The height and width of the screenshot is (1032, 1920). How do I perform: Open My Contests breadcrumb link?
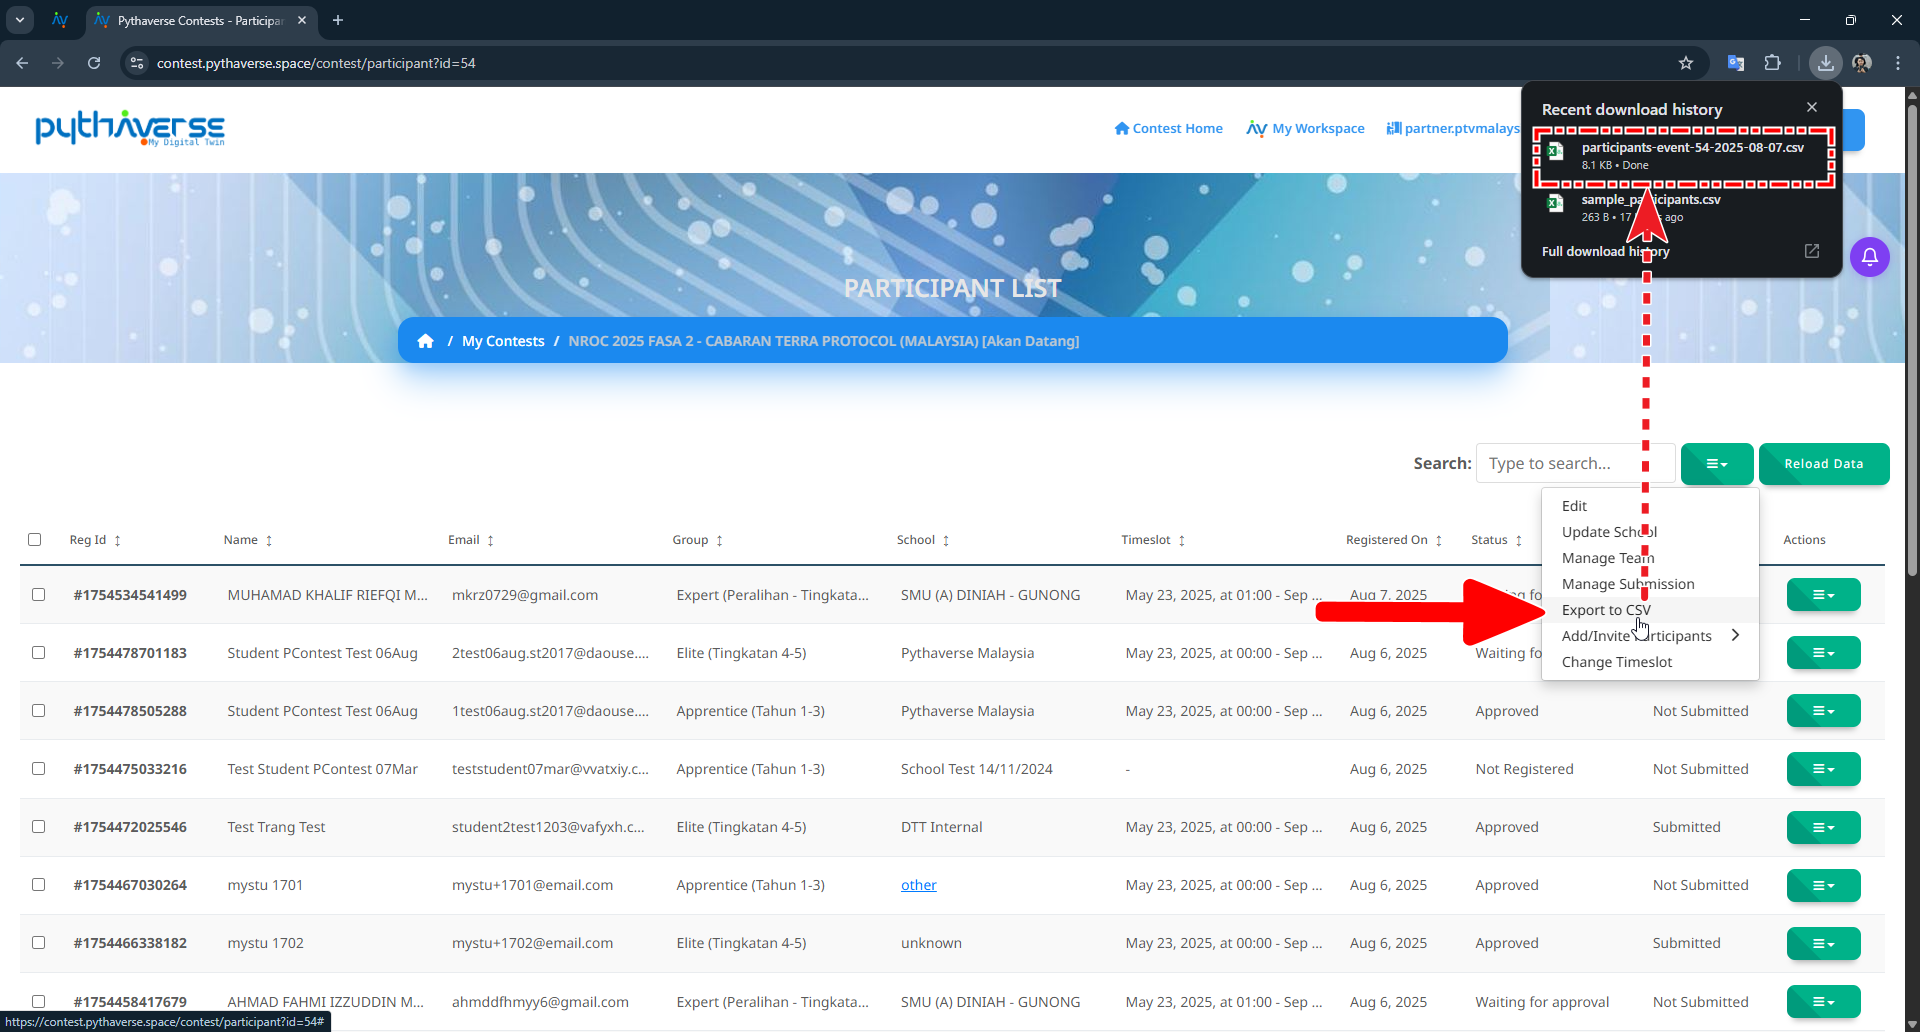(x=503, y=341)
